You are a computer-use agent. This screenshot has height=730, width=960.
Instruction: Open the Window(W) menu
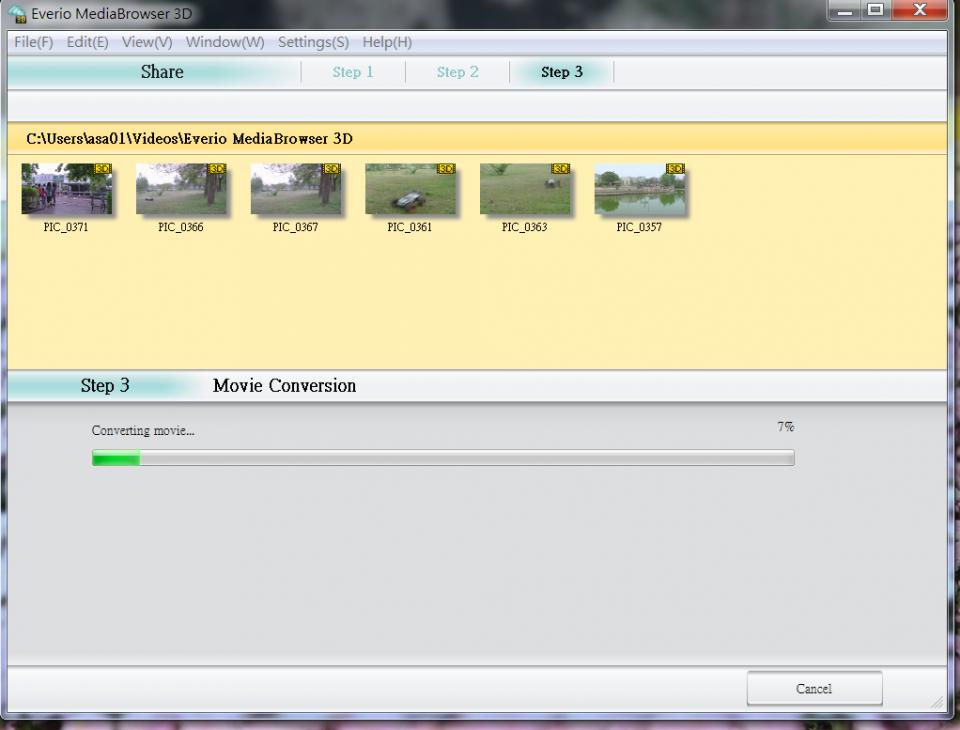[225, 42]
